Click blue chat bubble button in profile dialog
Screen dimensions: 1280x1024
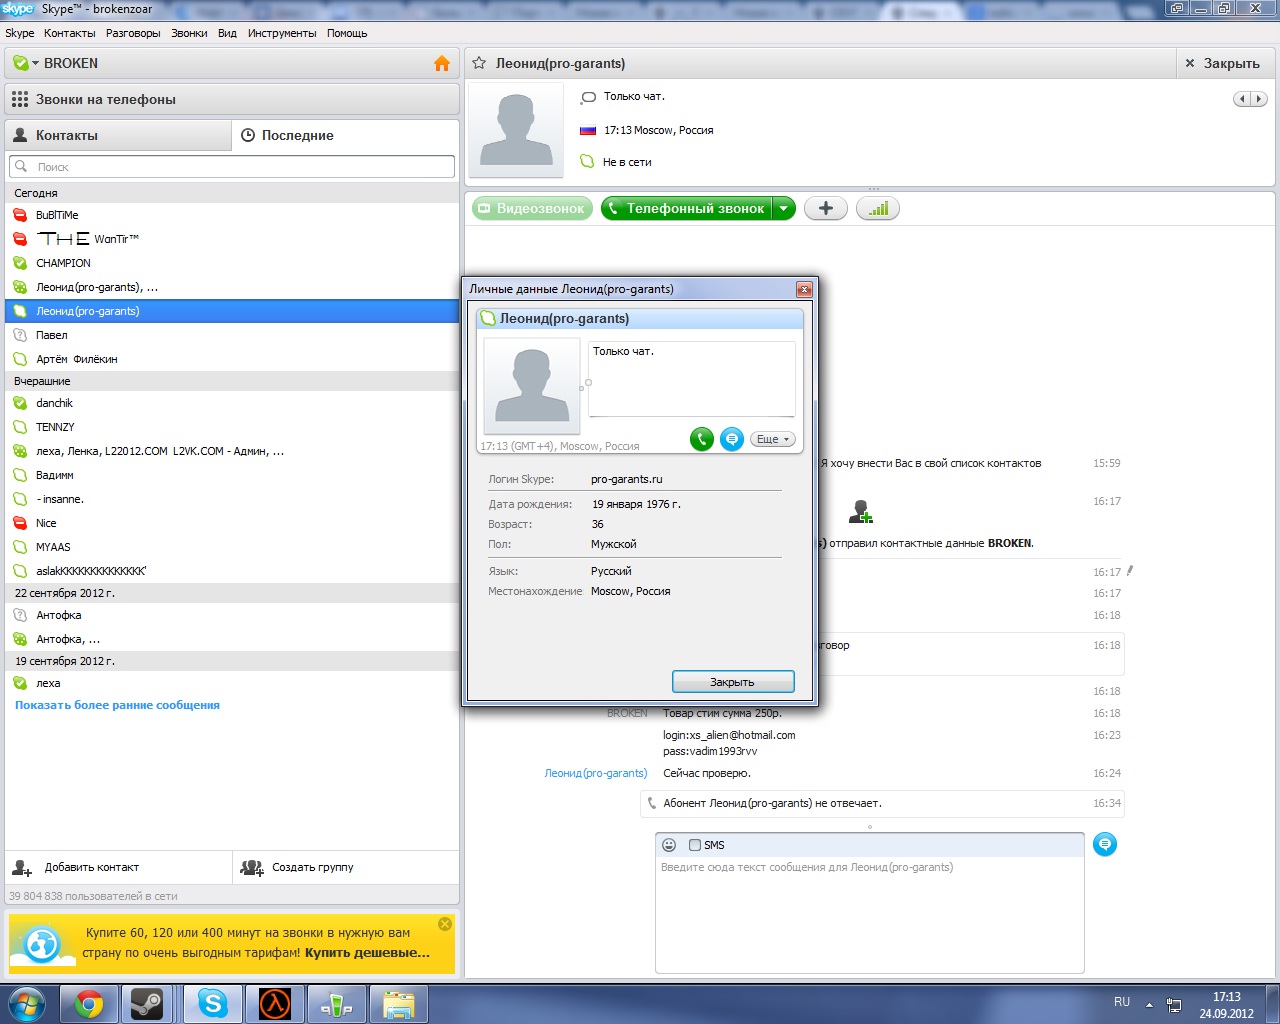coord(732,439)
